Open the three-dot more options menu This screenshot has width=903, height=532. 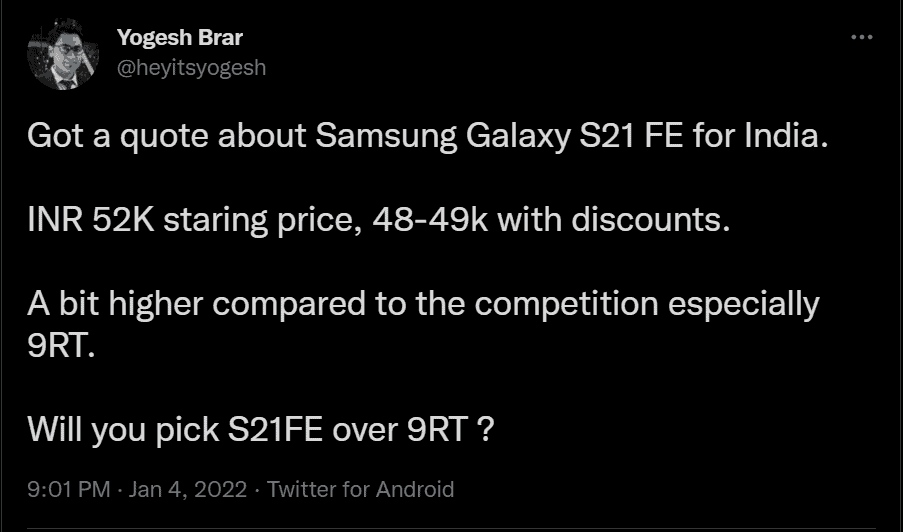862,37
